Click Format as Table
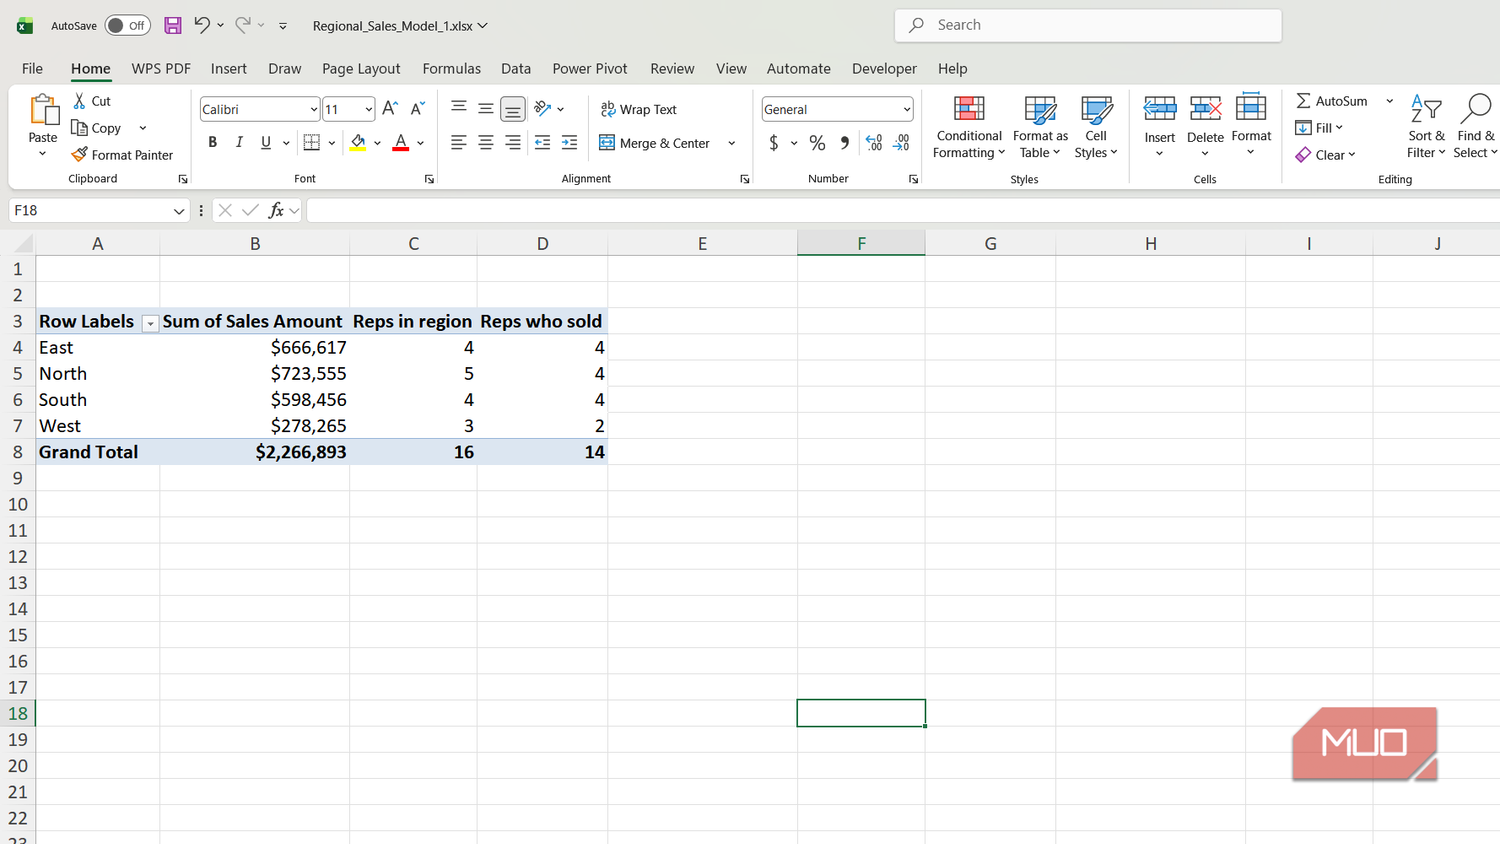 coord(1040,126)
